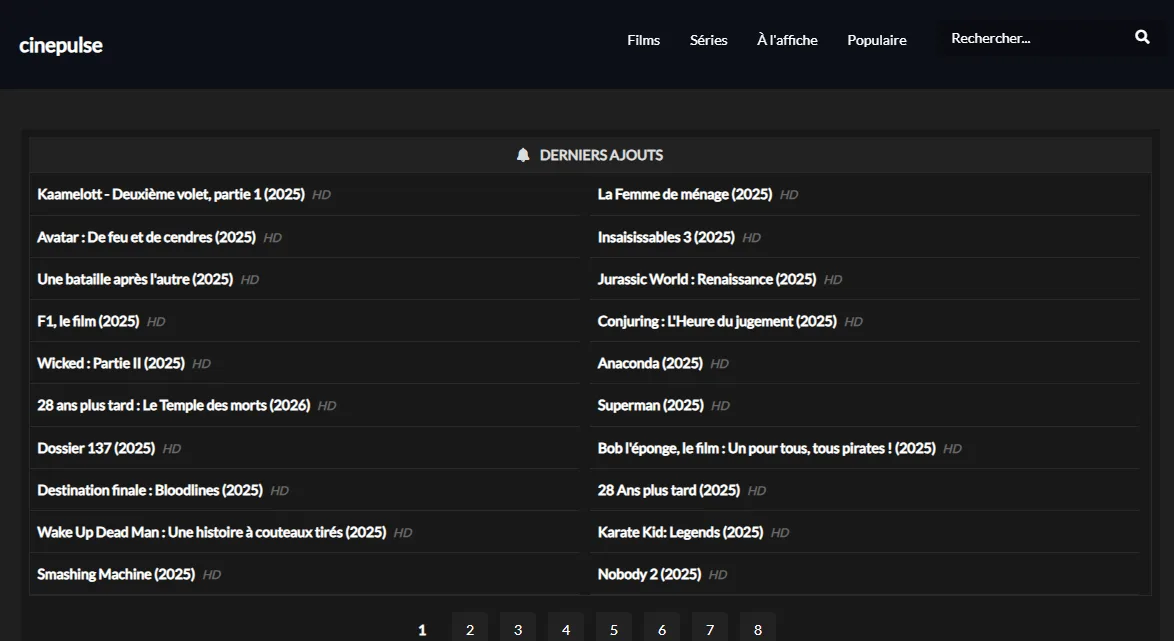Open the Films menu
The image size is (1174, 641).
[643, 40]
